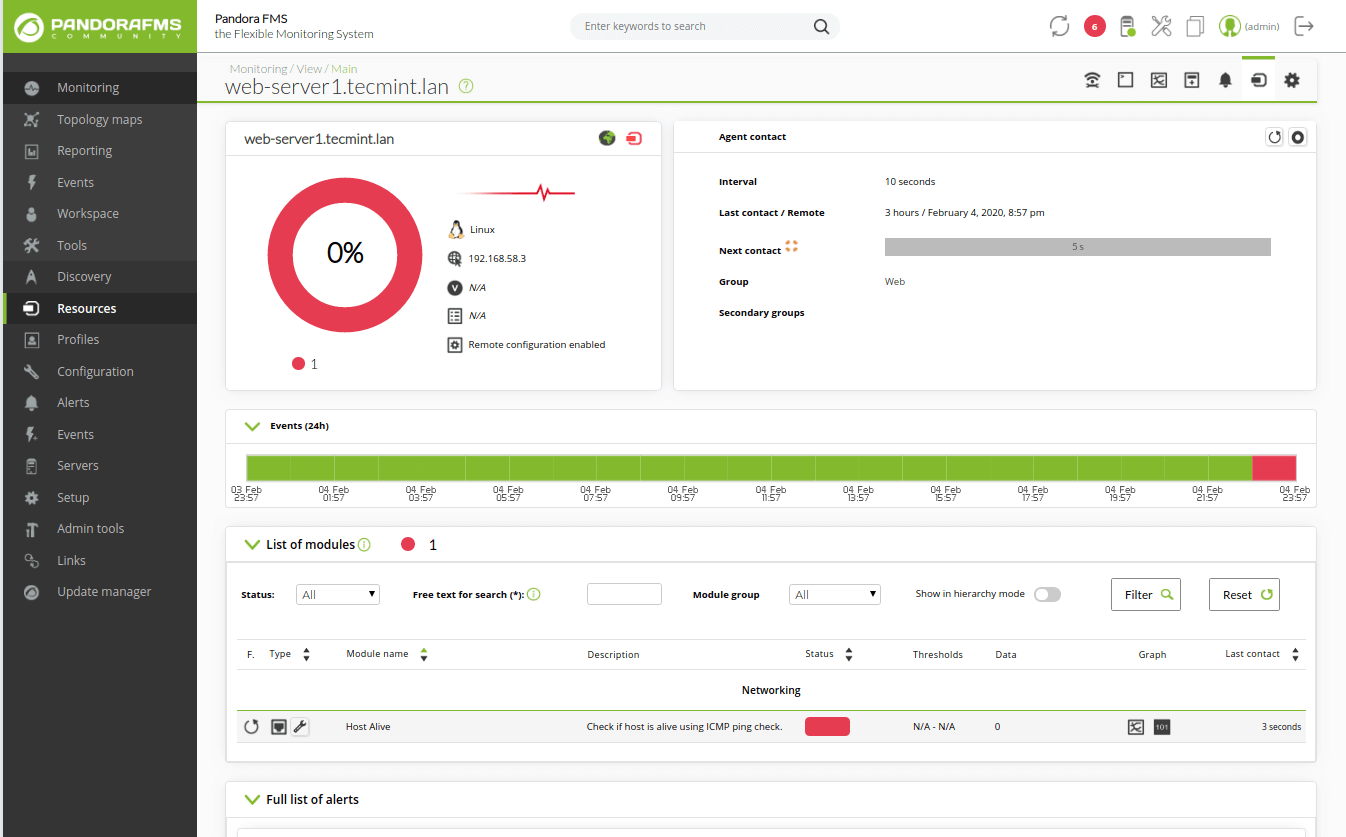Toggle Show in hierarchy mode switch

click(x=1047, y=594)
